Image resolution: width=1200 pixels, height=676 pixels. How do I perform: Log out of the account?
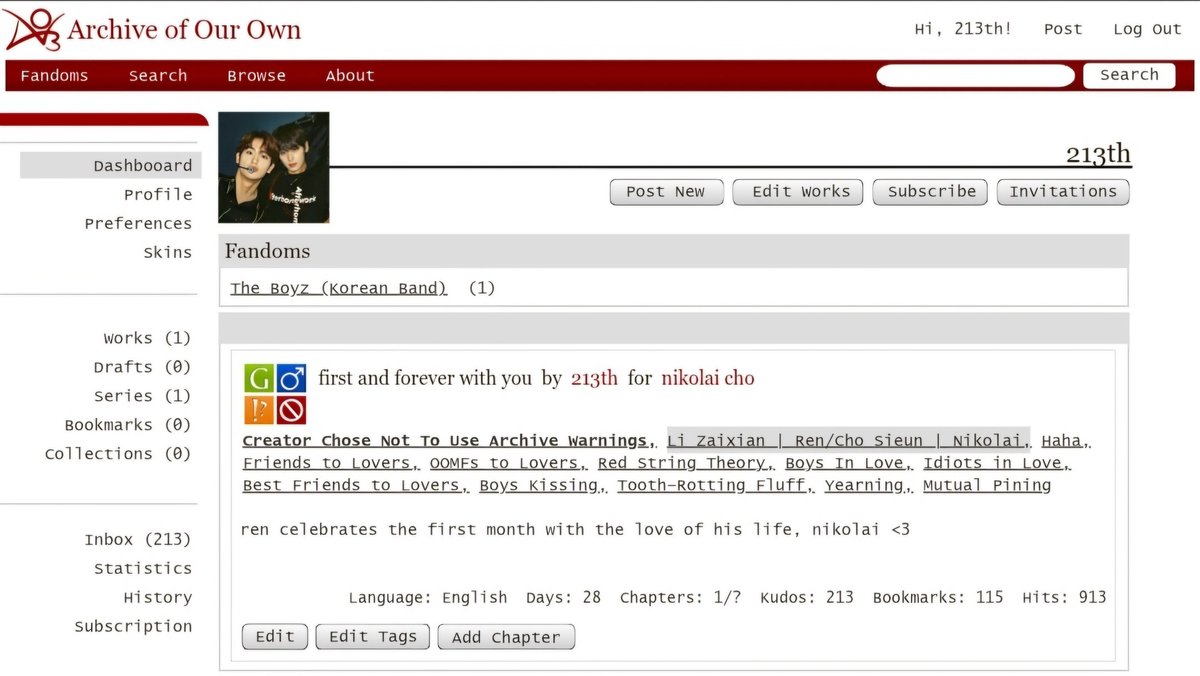click(1147, 29)
